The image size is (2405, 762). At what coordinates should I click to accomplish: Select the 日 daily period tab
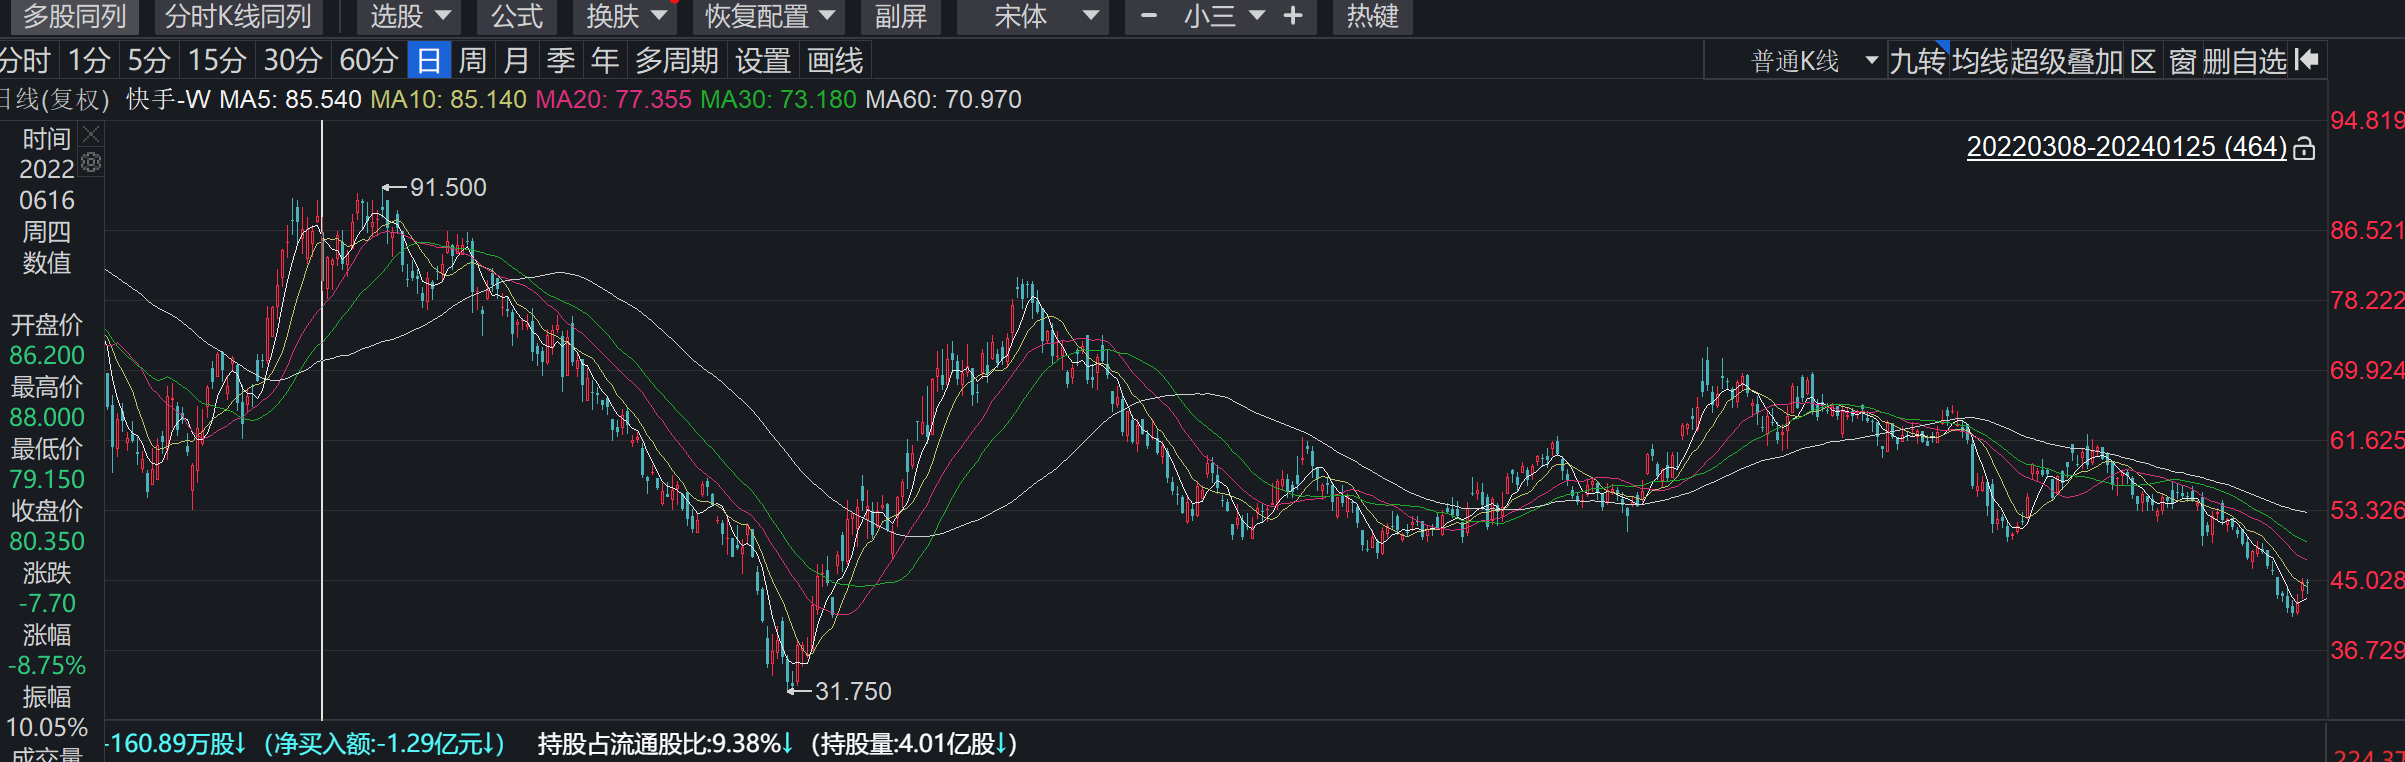(429, 61)
